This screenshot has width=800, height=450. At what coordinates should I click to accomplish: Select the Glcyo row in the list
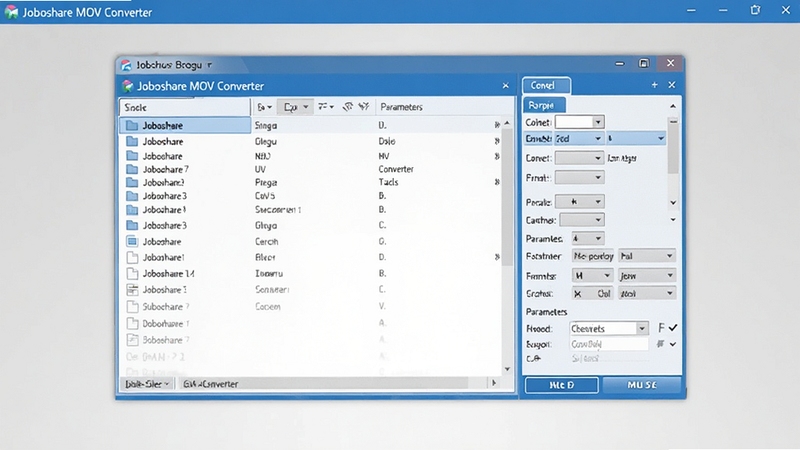click(x=311, y=225)
